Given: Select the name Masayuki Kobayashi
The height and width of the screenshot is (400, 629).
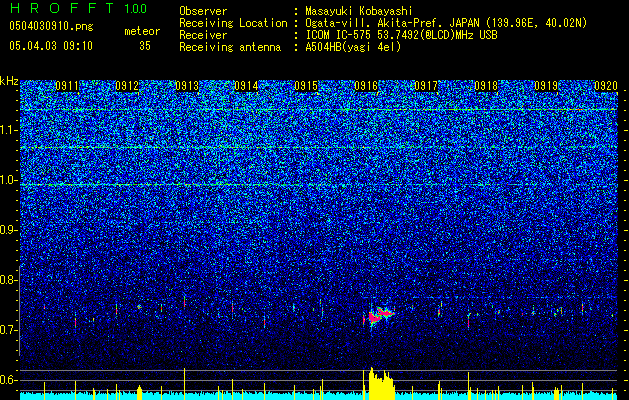Looking at the screenshot, I should pyautogui.click(x=359, y=11).
